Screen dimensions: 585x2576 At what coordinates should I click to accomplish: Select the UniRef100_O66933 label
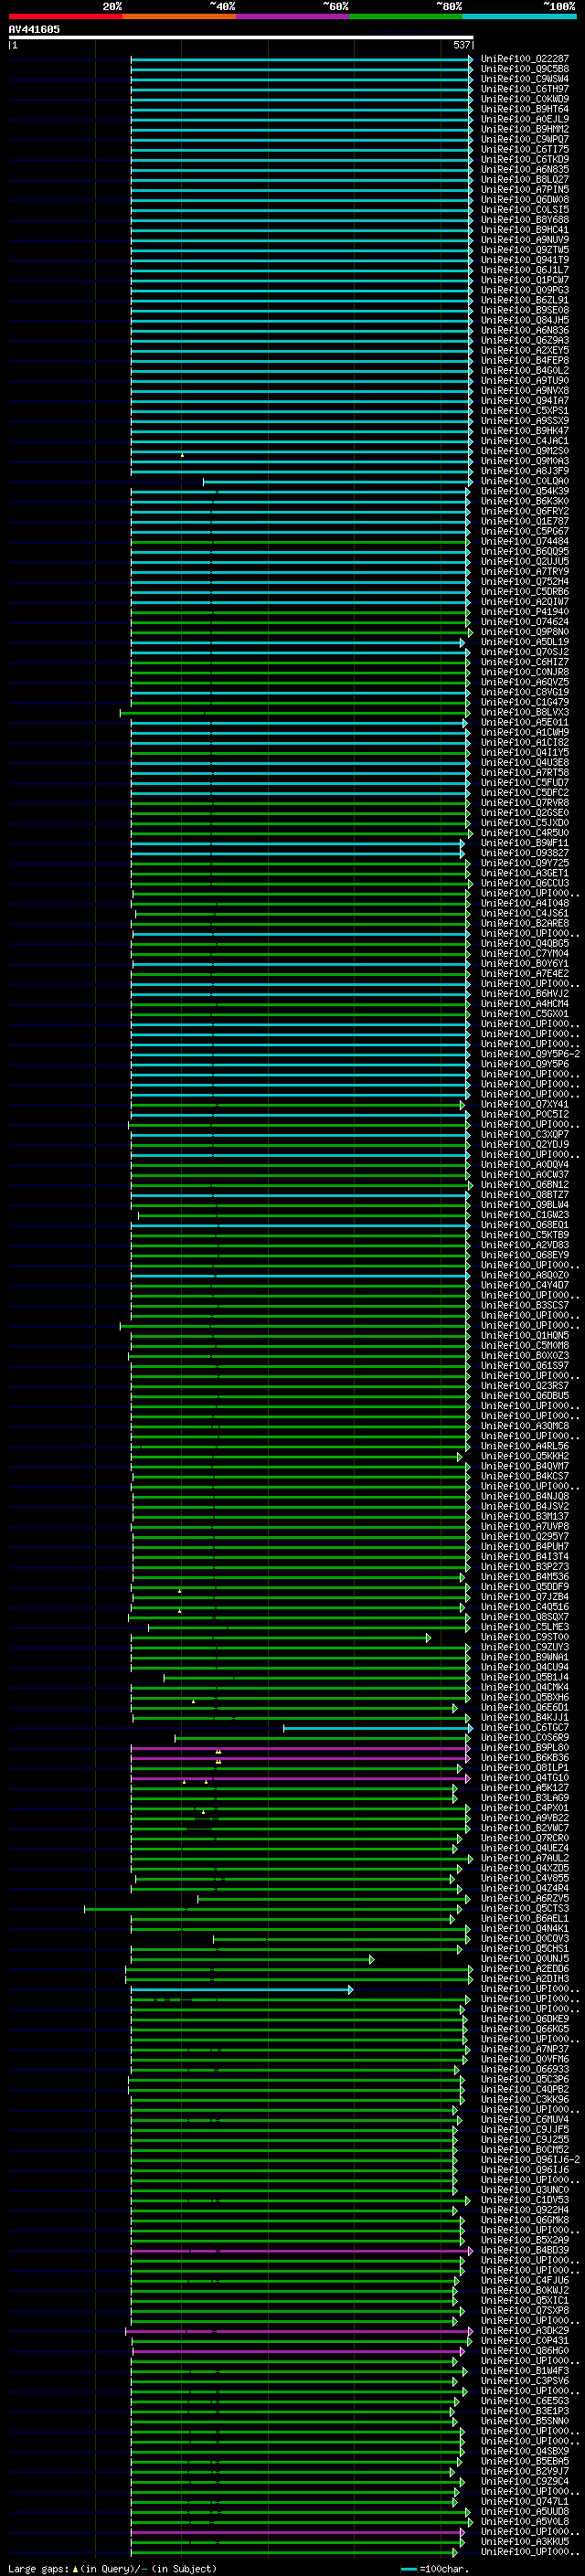pyautogui.click(x=525, y=2069)
